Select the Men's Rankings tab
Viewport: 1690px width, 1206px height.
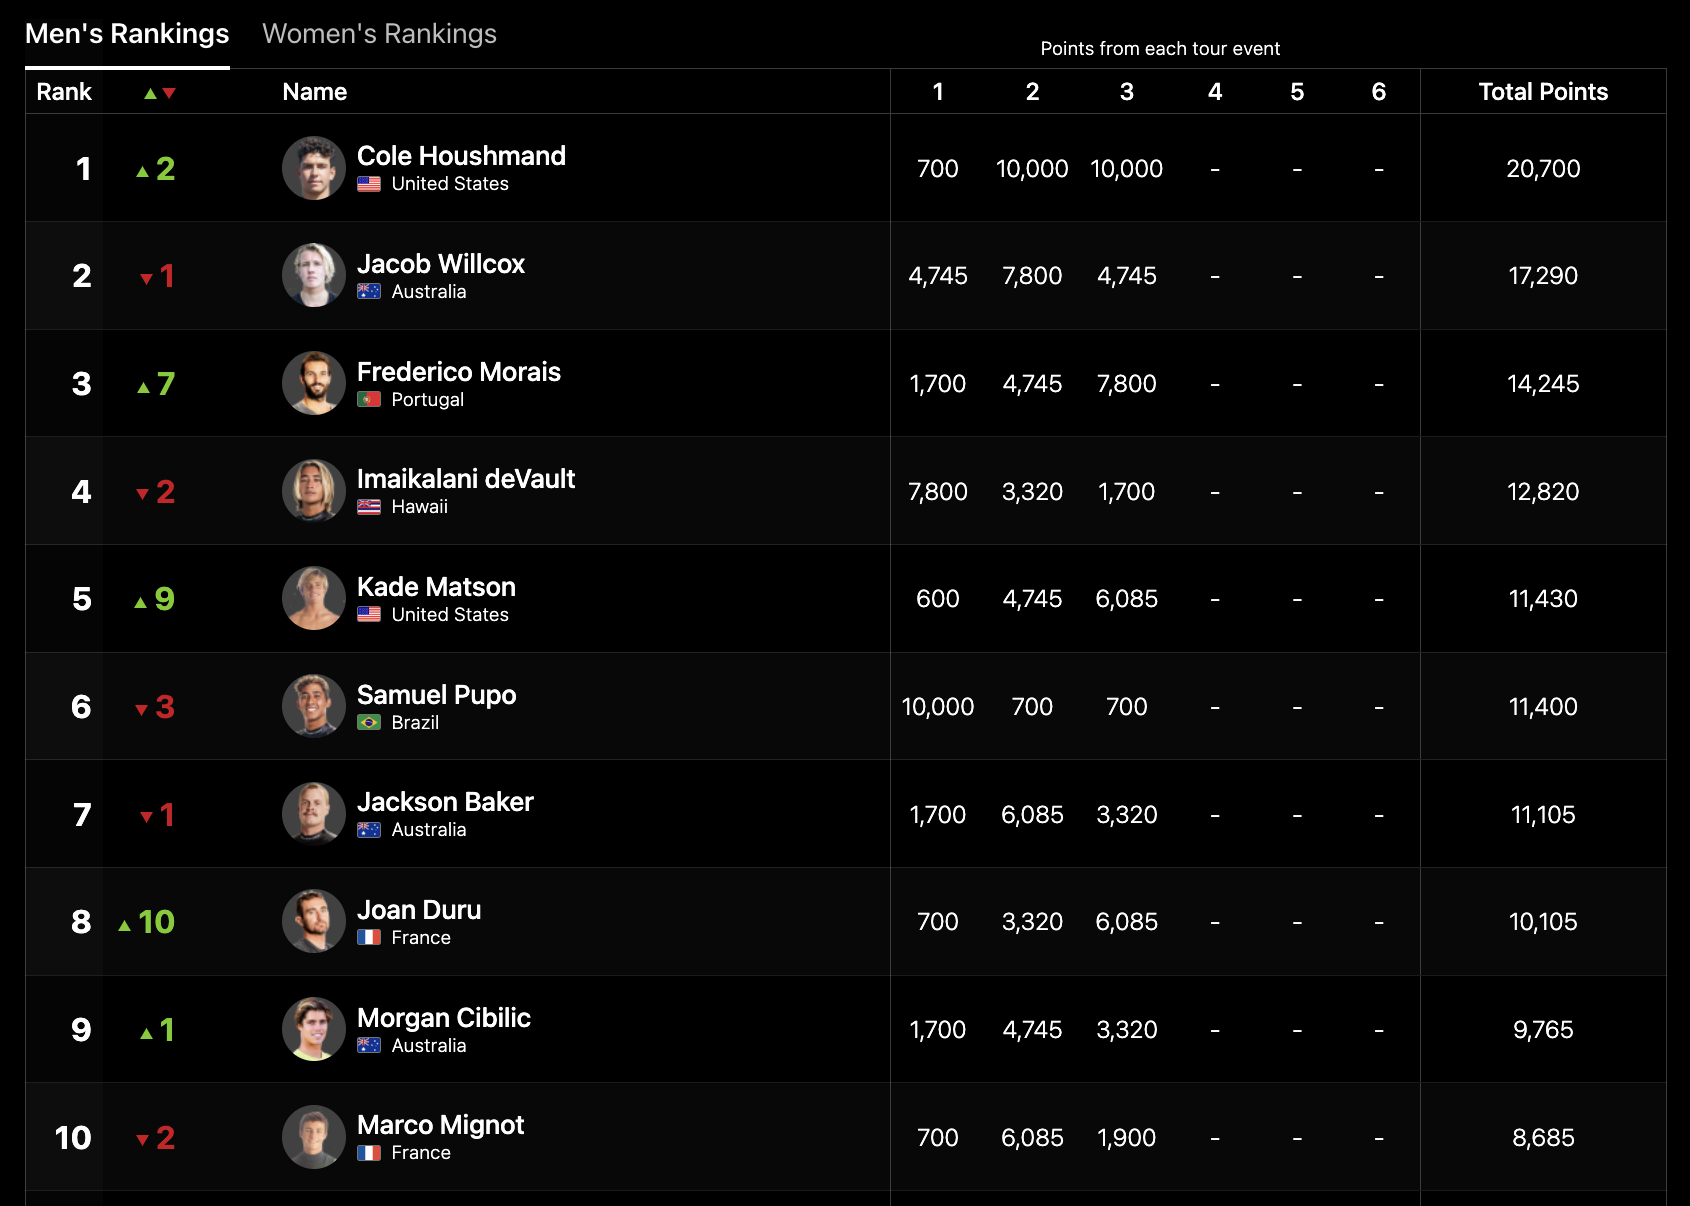point(127,34)
